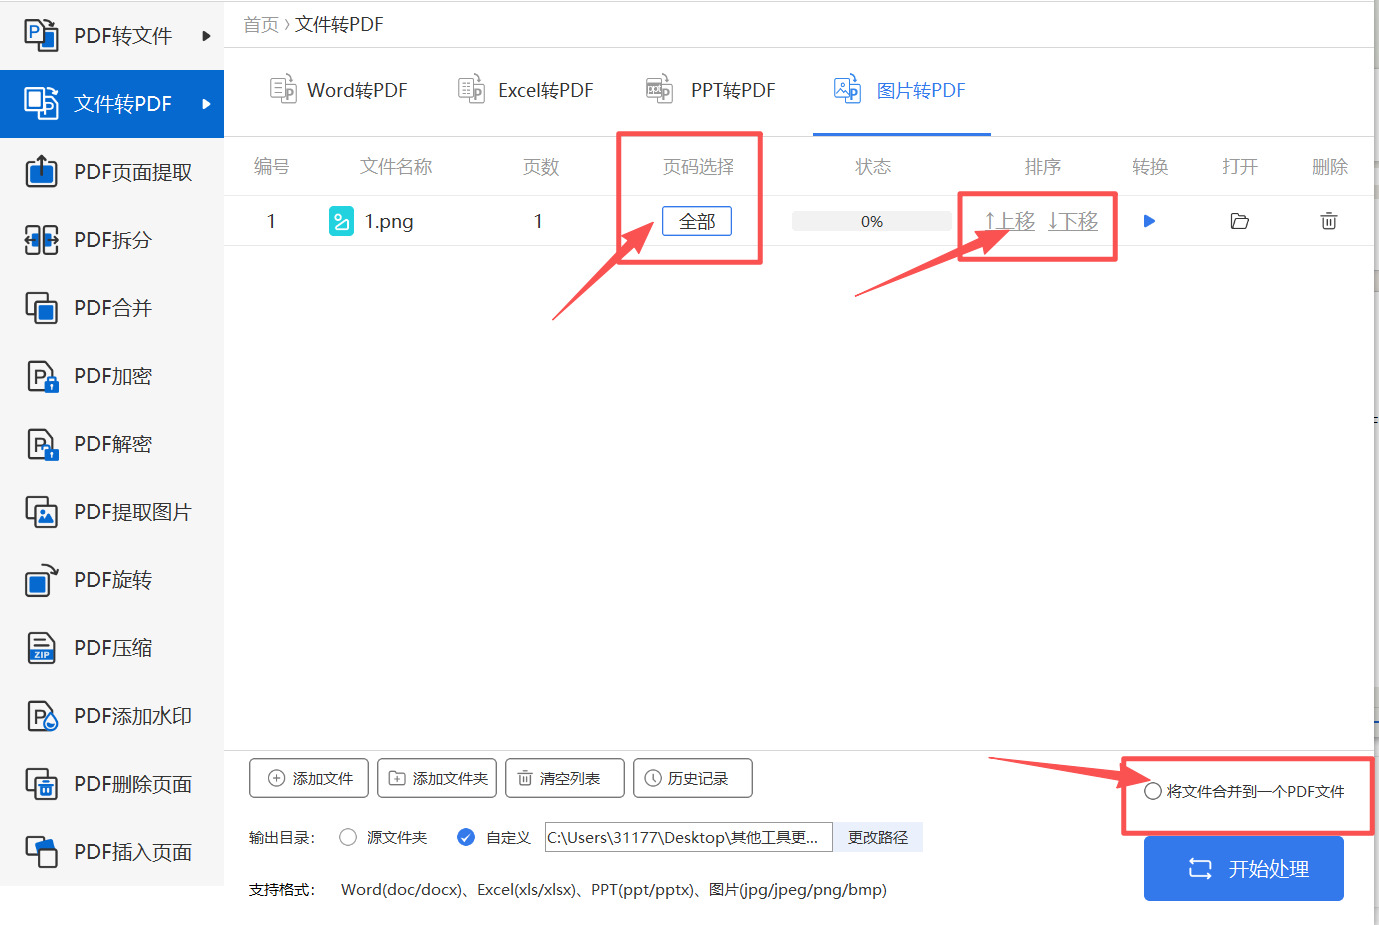Open the output folder for 1.png

(x=1239, y=221)
